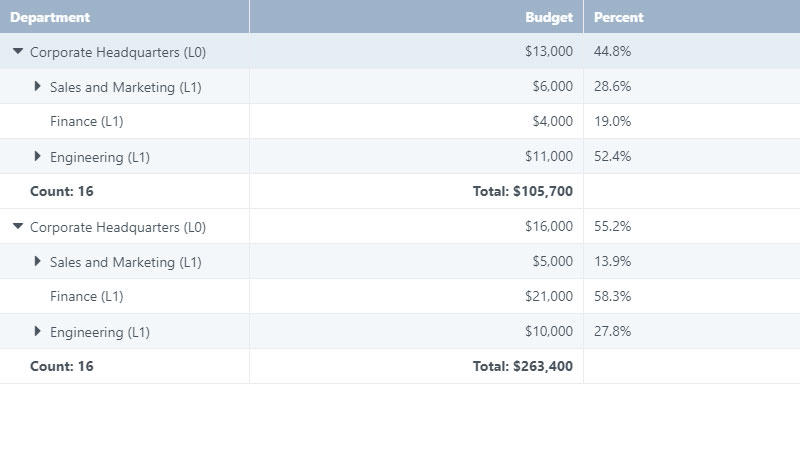
Task: Sort by the Department column header
Action: pos(50,17)
